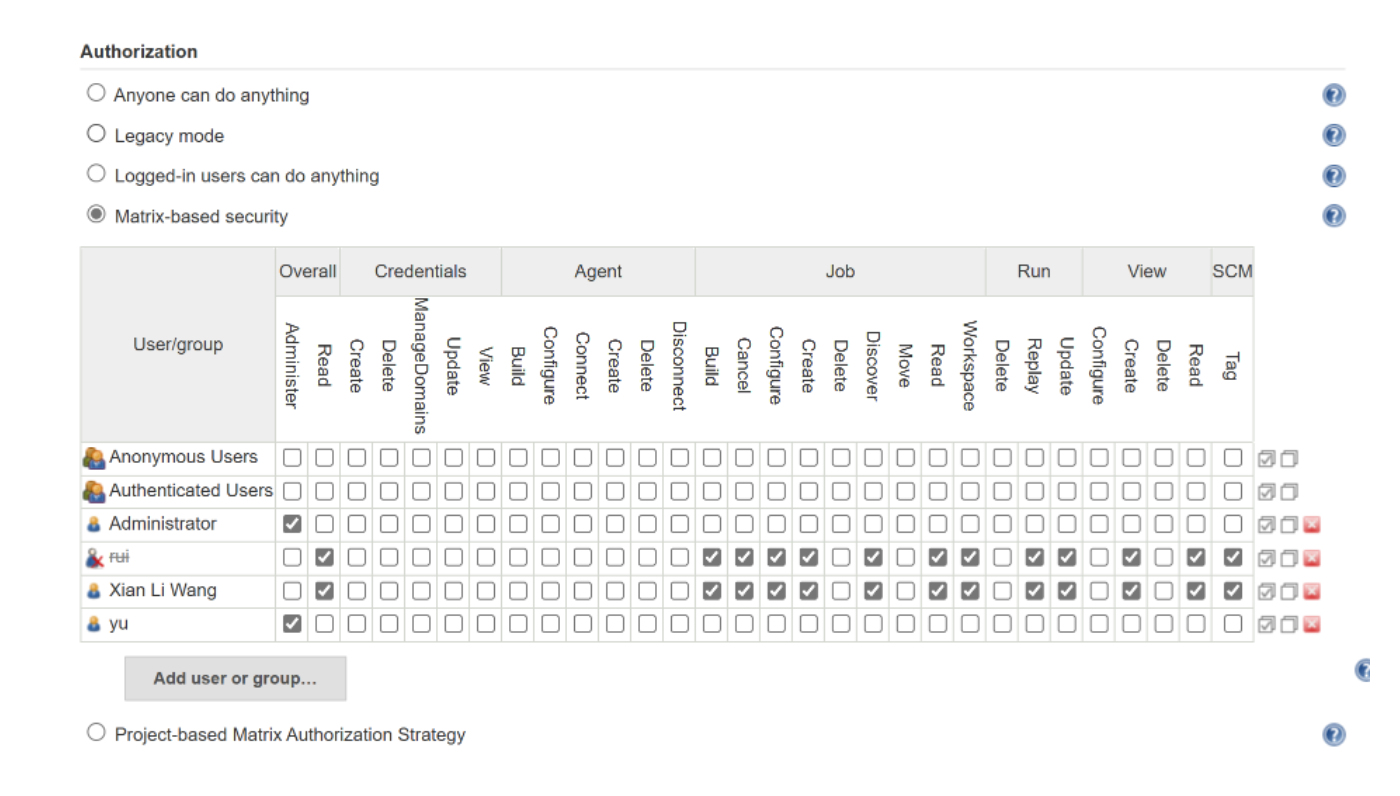Uncheck Administer for Administrator
The image size is (1400, 796).
292,524
